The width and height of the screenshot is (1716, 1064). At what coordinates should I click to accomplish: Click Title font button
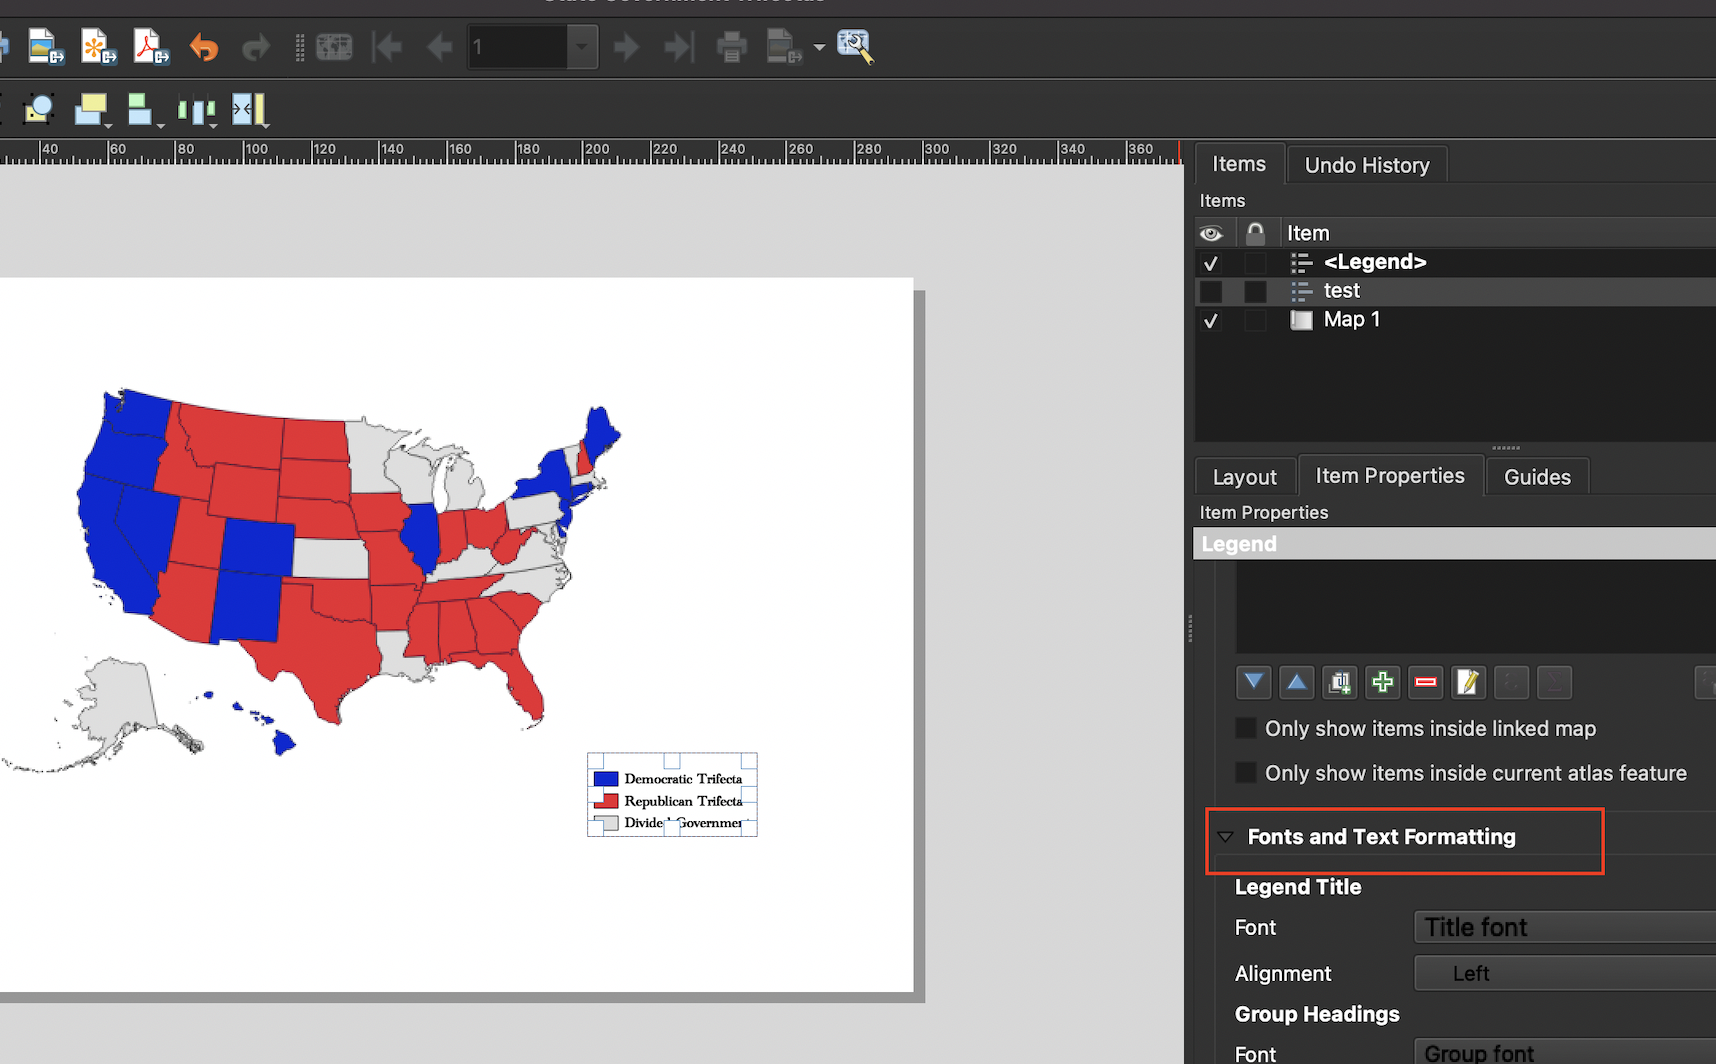click(x=1564, y=927)
